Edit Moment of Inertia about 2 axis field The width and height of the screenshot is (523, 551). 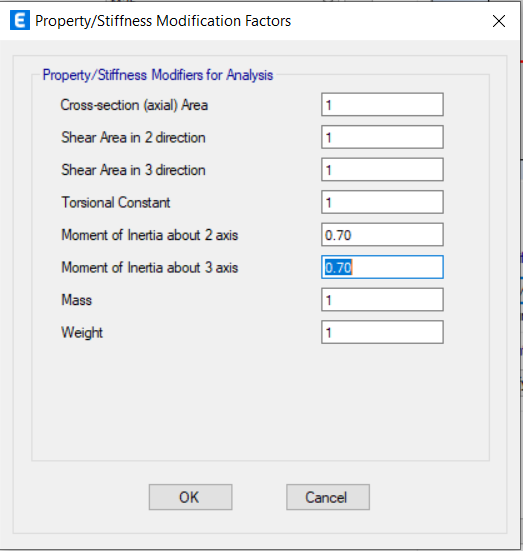(382, 235)
